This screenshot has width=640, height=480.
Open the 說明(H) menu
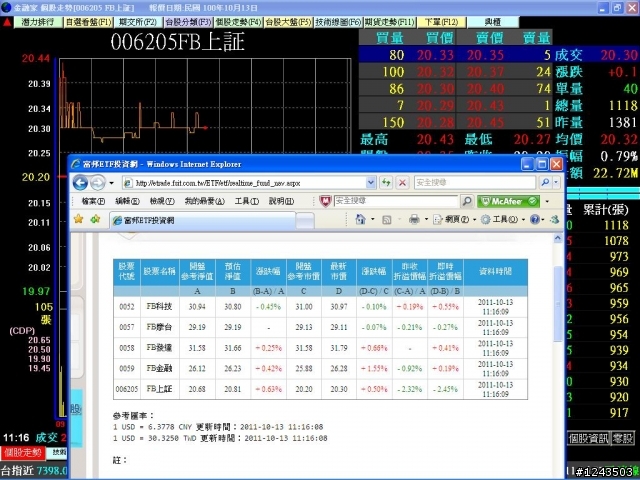[x=281, y=201]
